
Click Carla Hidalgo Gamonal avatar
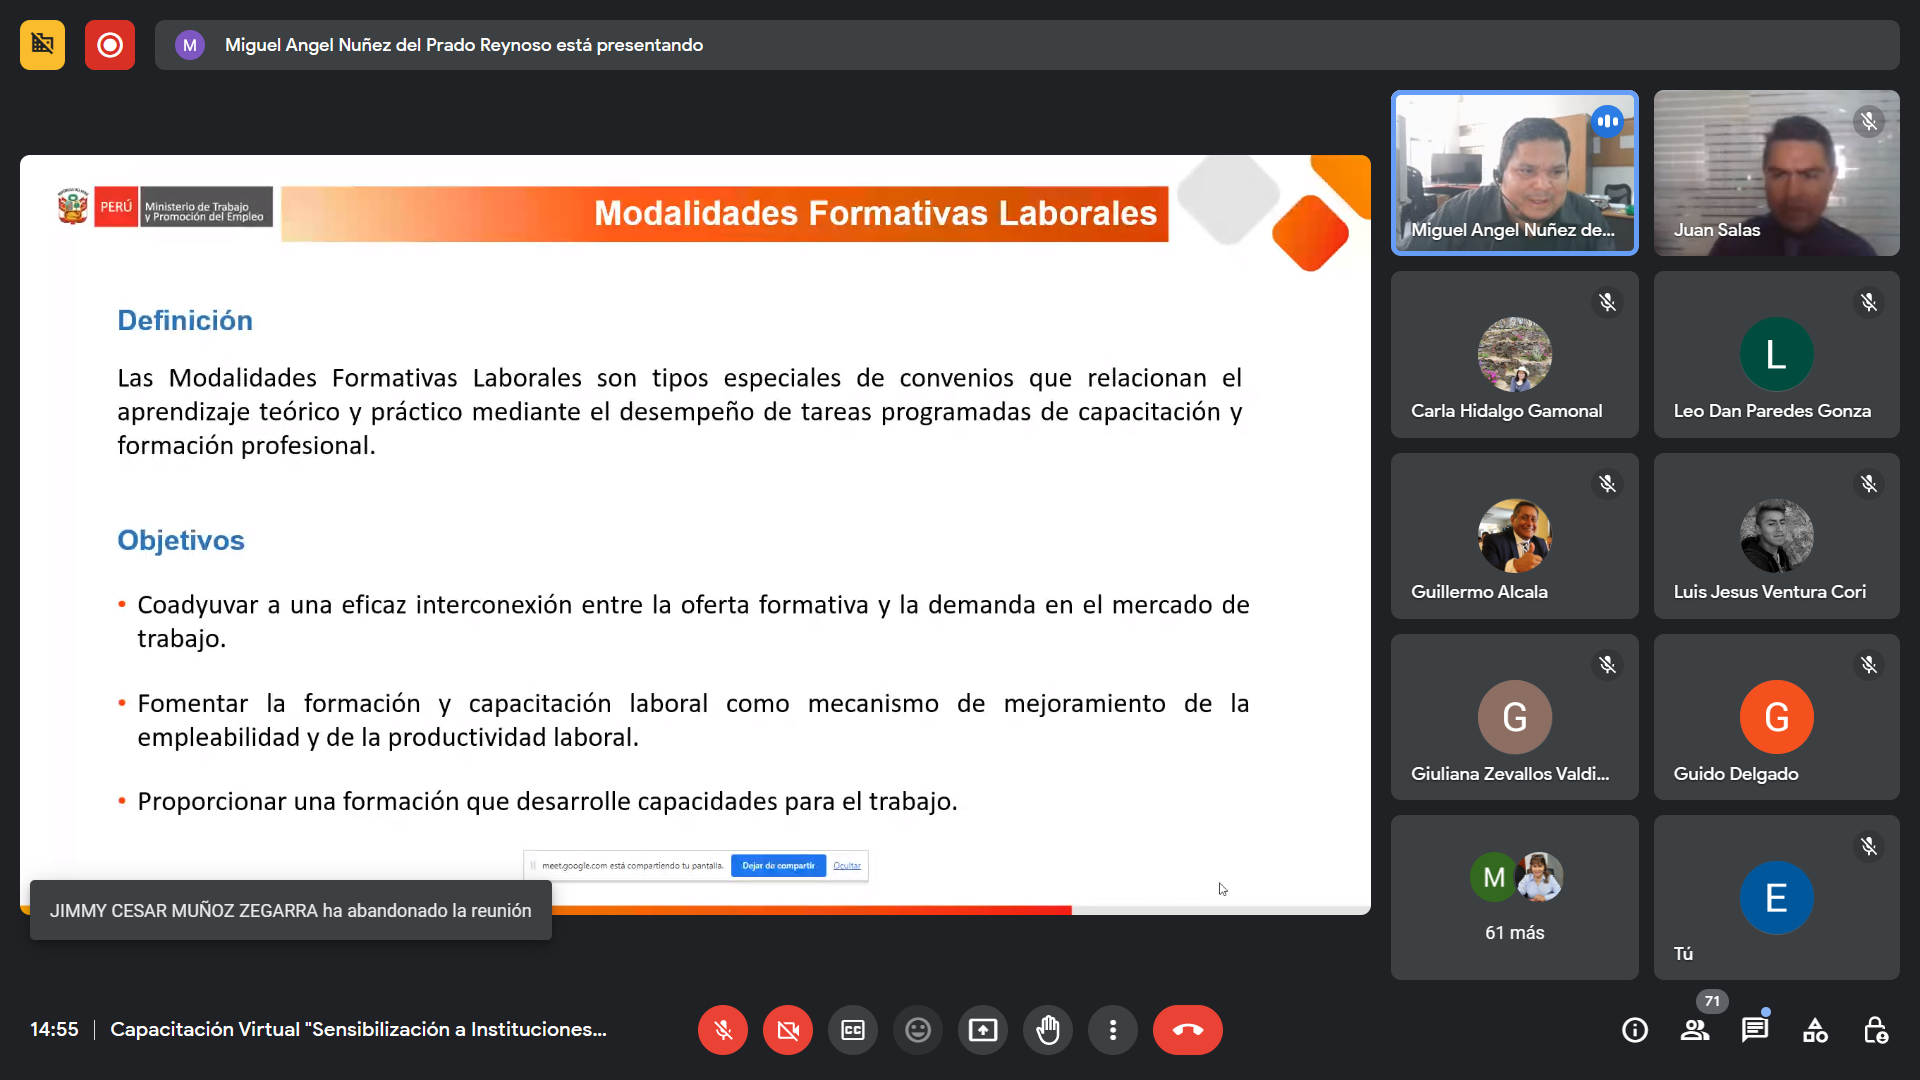1515,354
